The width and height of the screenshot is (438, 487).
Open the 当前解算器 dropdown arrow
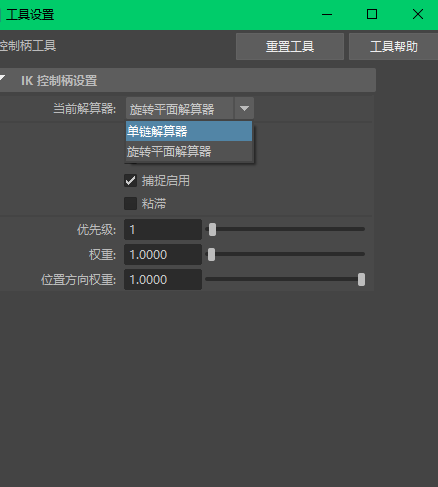[x=244, y=108]
